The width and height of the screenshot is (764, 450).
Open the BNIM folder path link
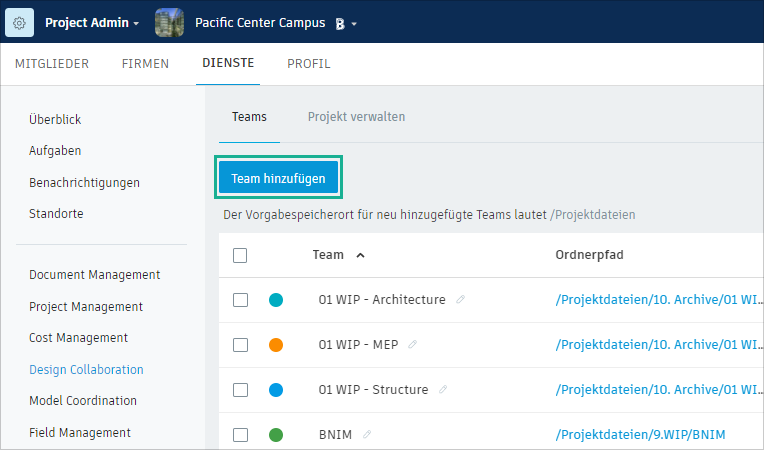pyautogui.click(x=640, y=435)
